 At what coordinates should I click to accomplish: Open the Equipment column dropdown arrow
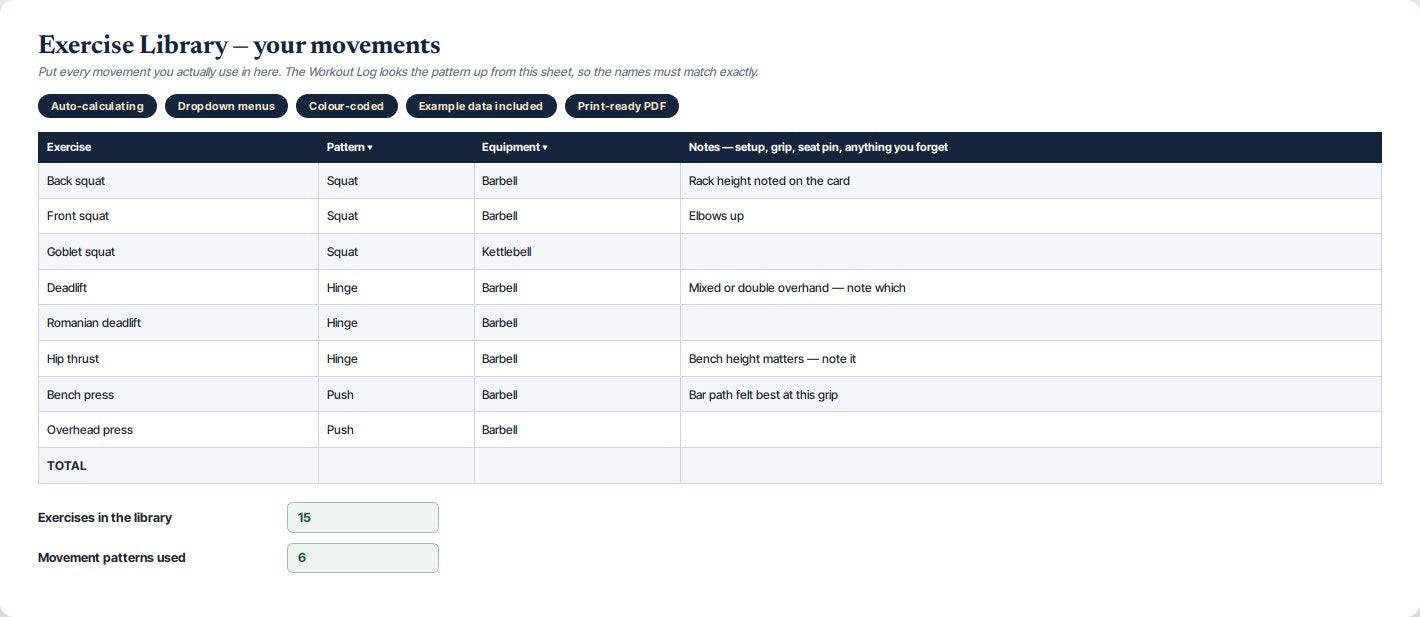[545, 148]
